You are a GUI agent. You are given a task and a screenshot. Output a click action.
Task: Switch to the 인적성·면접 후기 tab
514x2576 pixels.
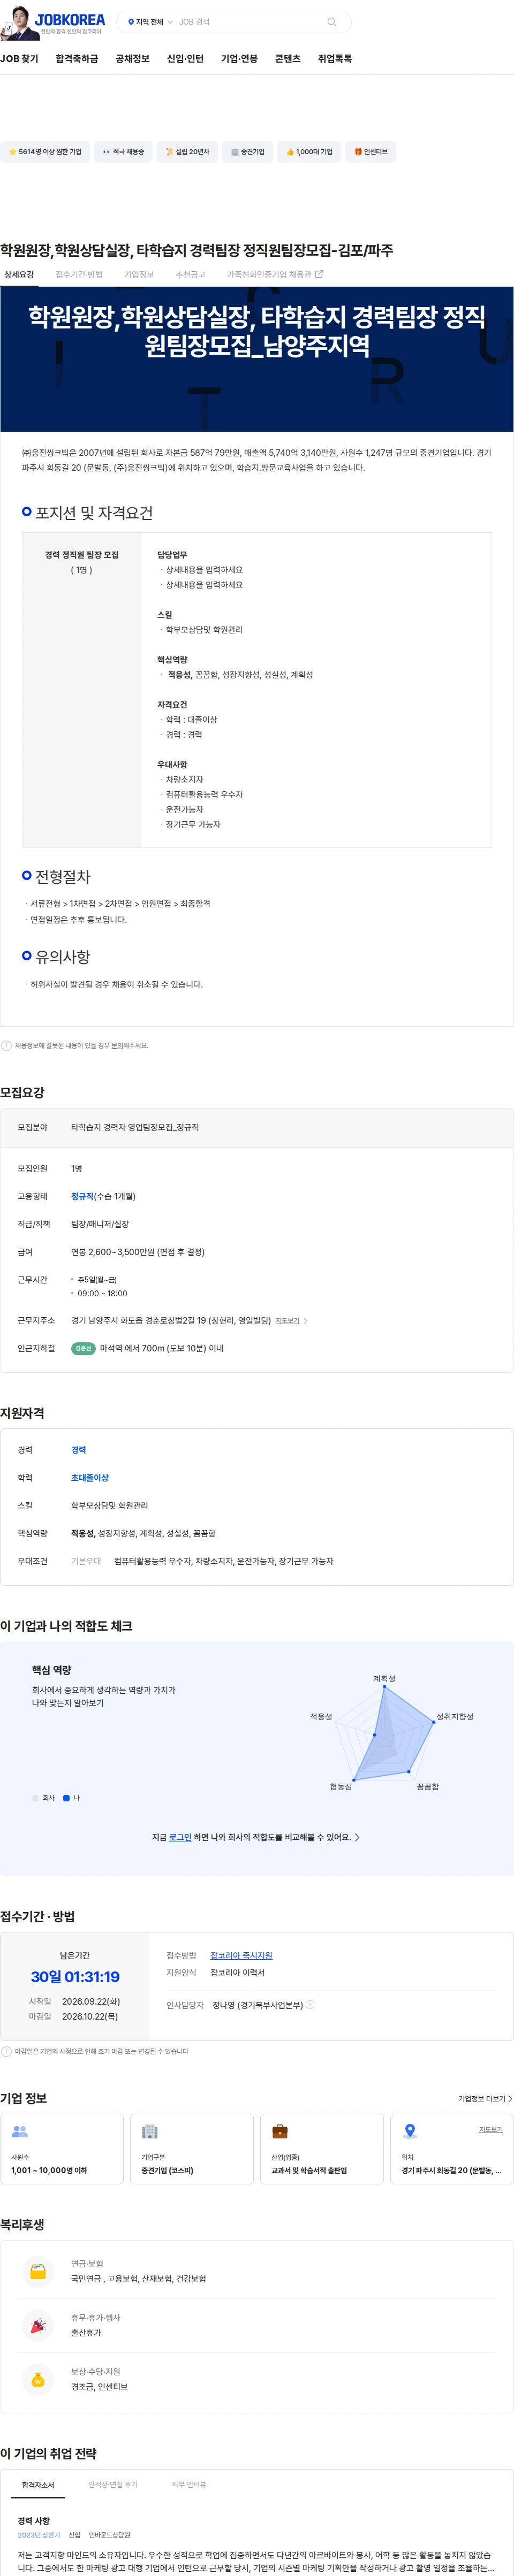pos(113,2484)
